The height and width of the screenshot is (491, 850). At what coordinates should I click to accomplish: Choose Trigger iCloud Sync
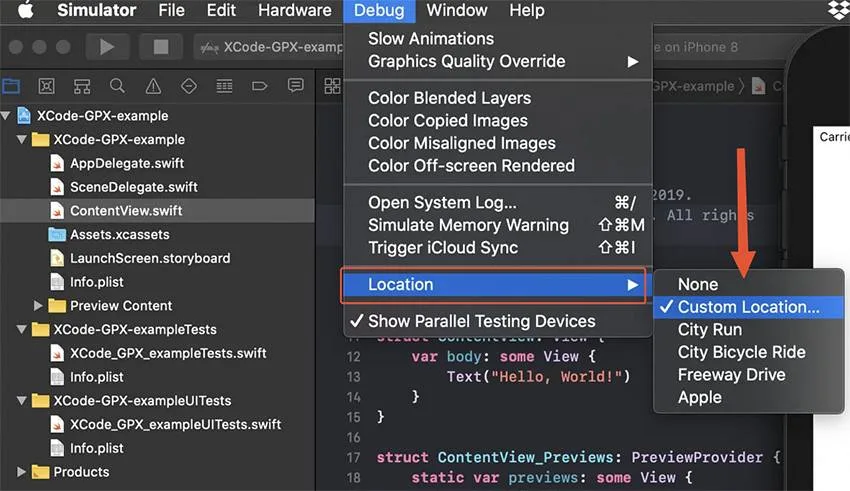(498, 248)
